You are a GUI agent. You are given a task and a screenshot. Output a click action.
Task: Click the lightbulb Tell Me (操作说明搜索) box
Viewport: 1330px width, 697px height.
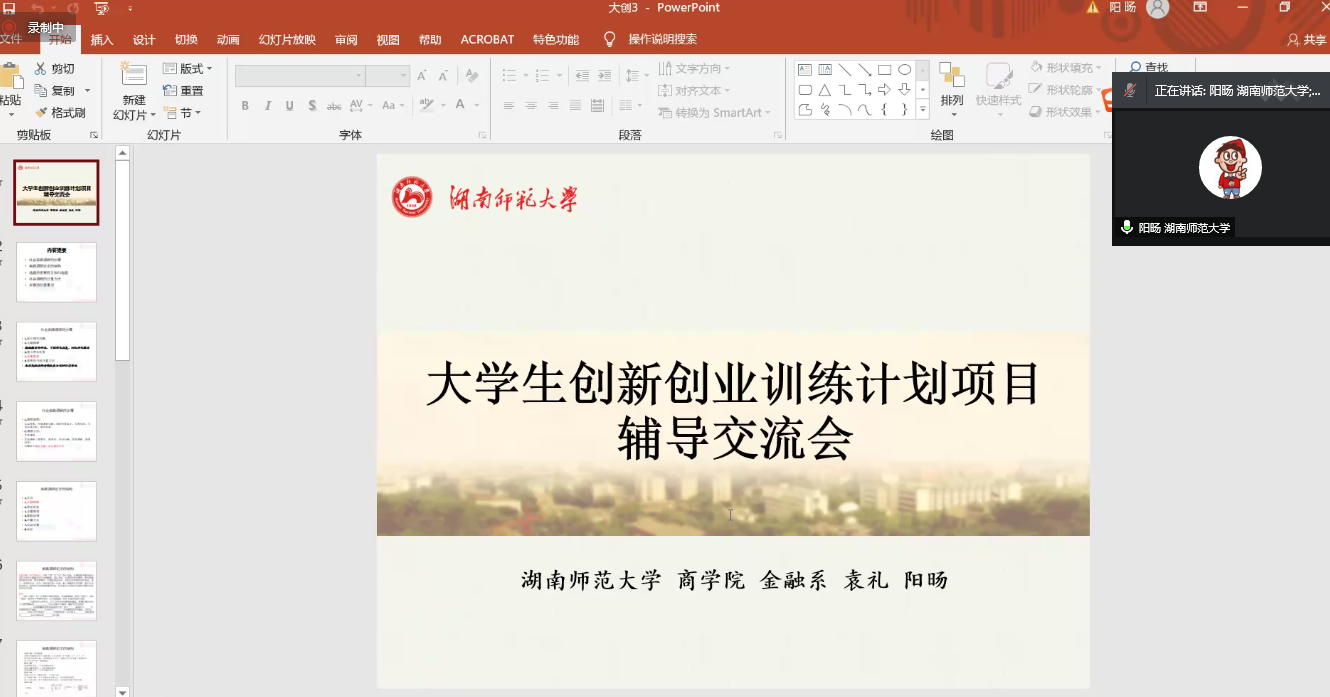(651, 39)
